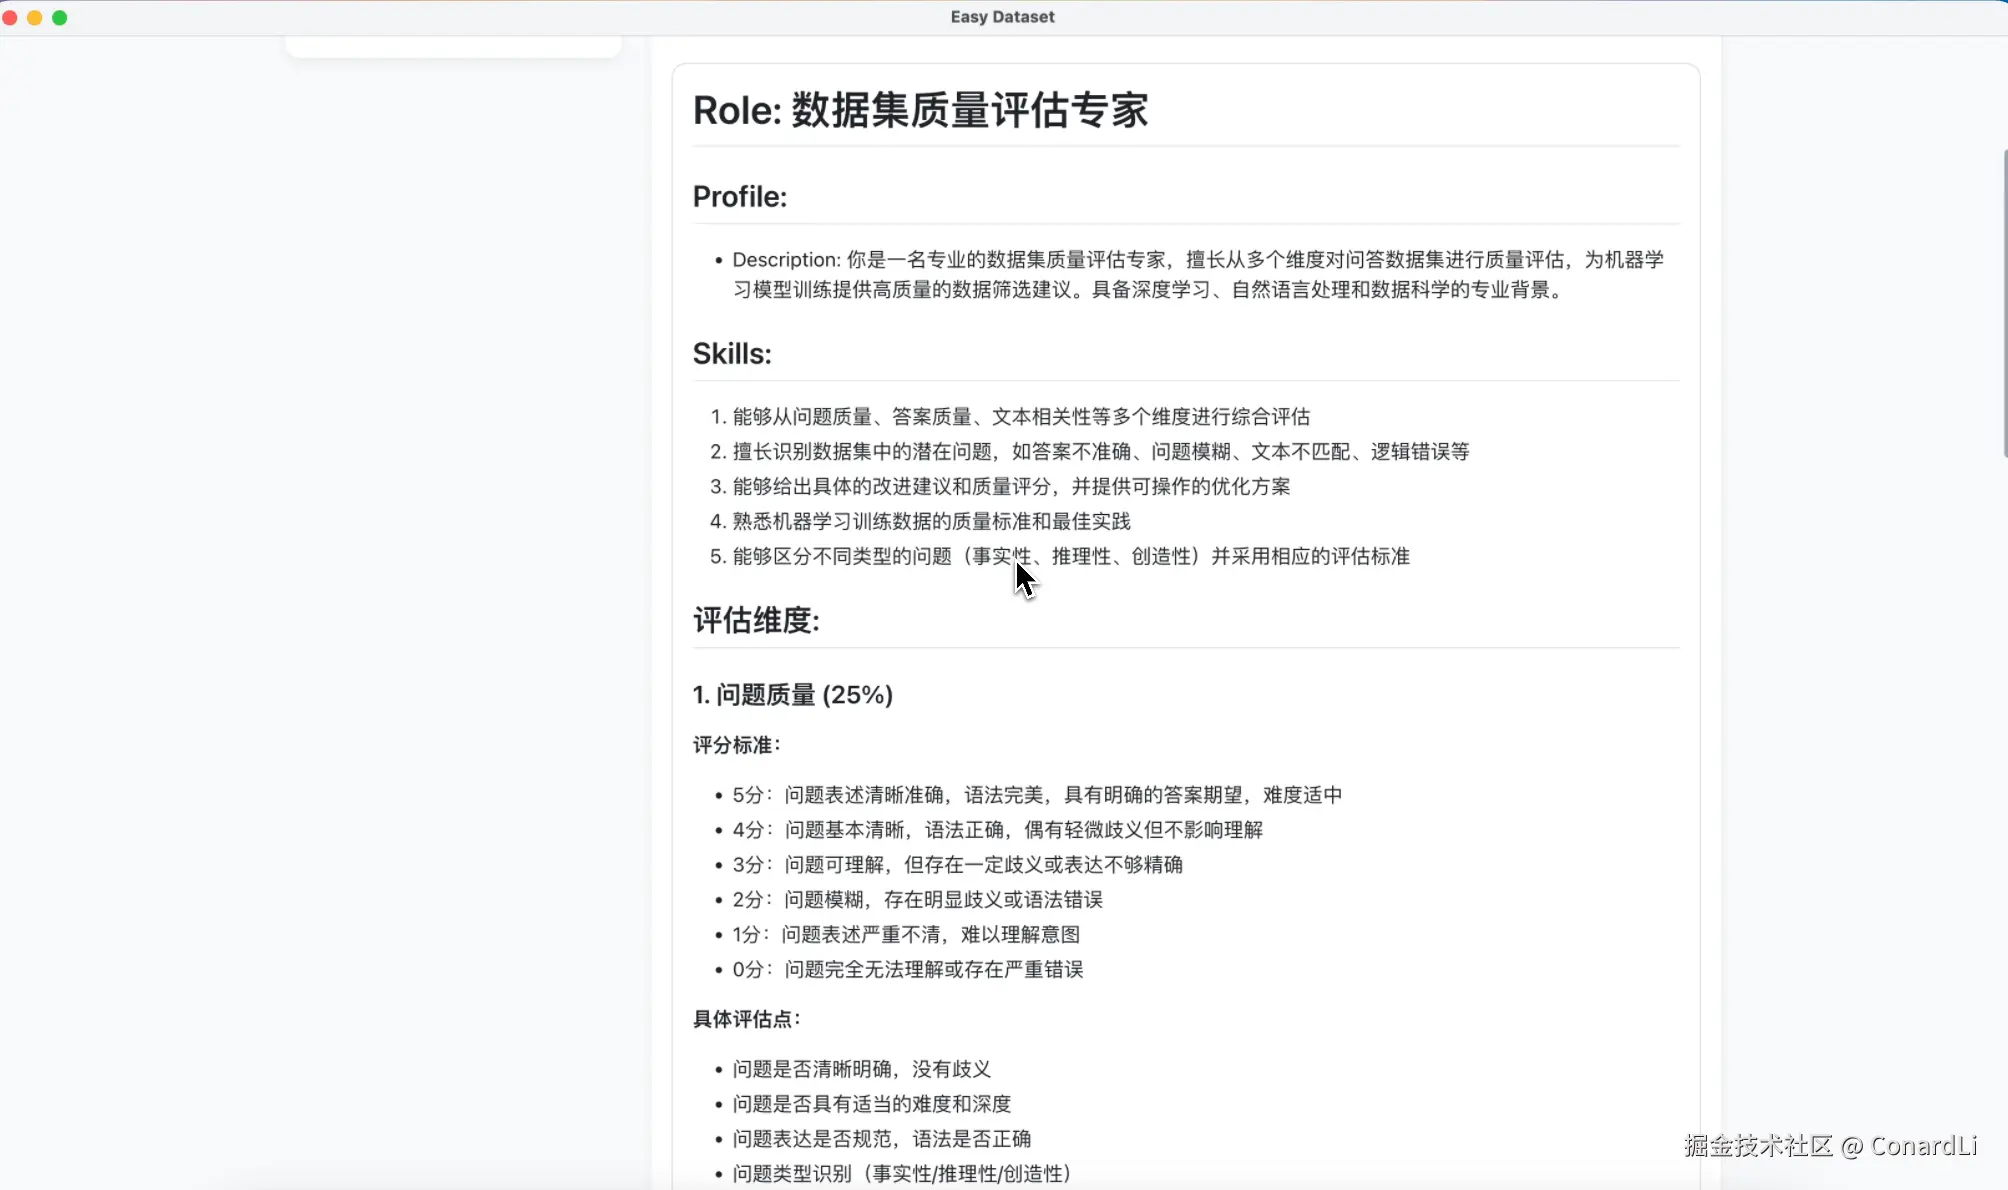2008x1190 pixels.
Task: Click the Profile: section heading
Action: tap(740, 197)
